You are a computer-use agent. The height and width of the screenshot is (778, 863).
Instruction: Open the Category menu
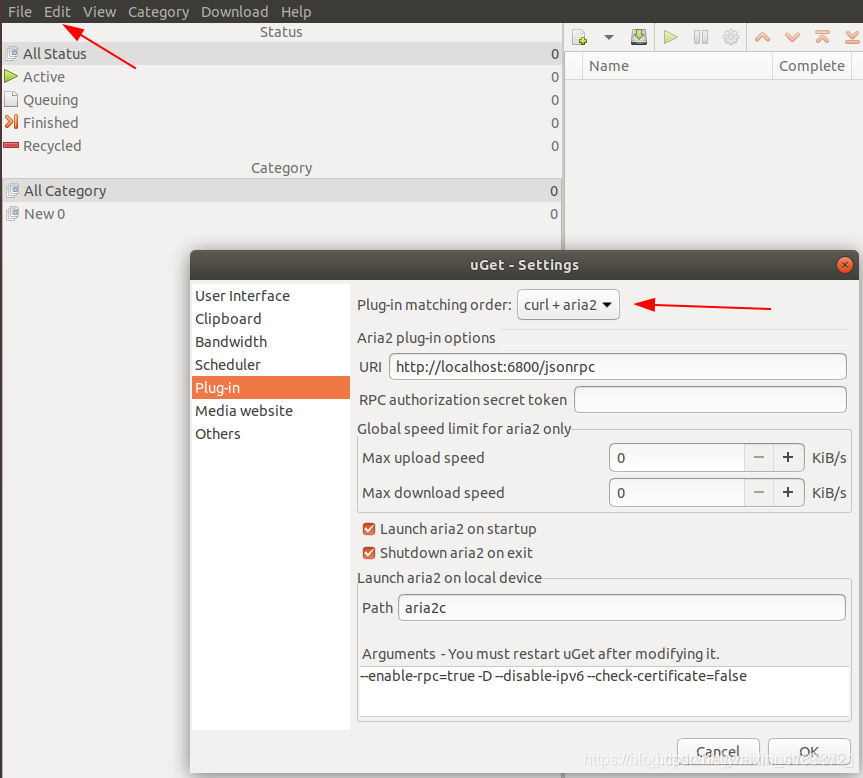coord(159,12)
